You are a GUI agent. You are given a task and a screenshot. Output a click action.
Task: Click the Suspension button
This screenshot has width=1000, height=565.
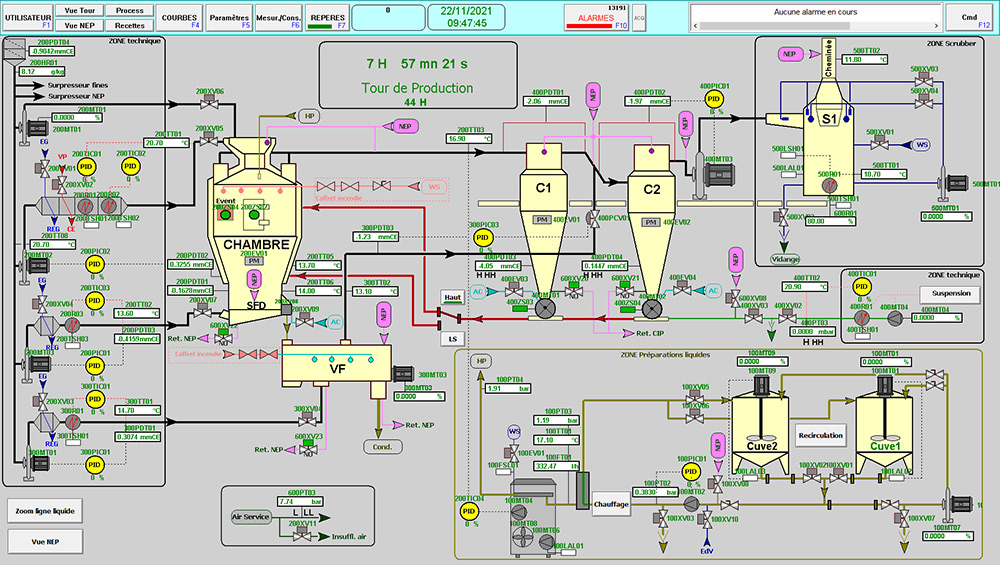(x=951, y=294)
